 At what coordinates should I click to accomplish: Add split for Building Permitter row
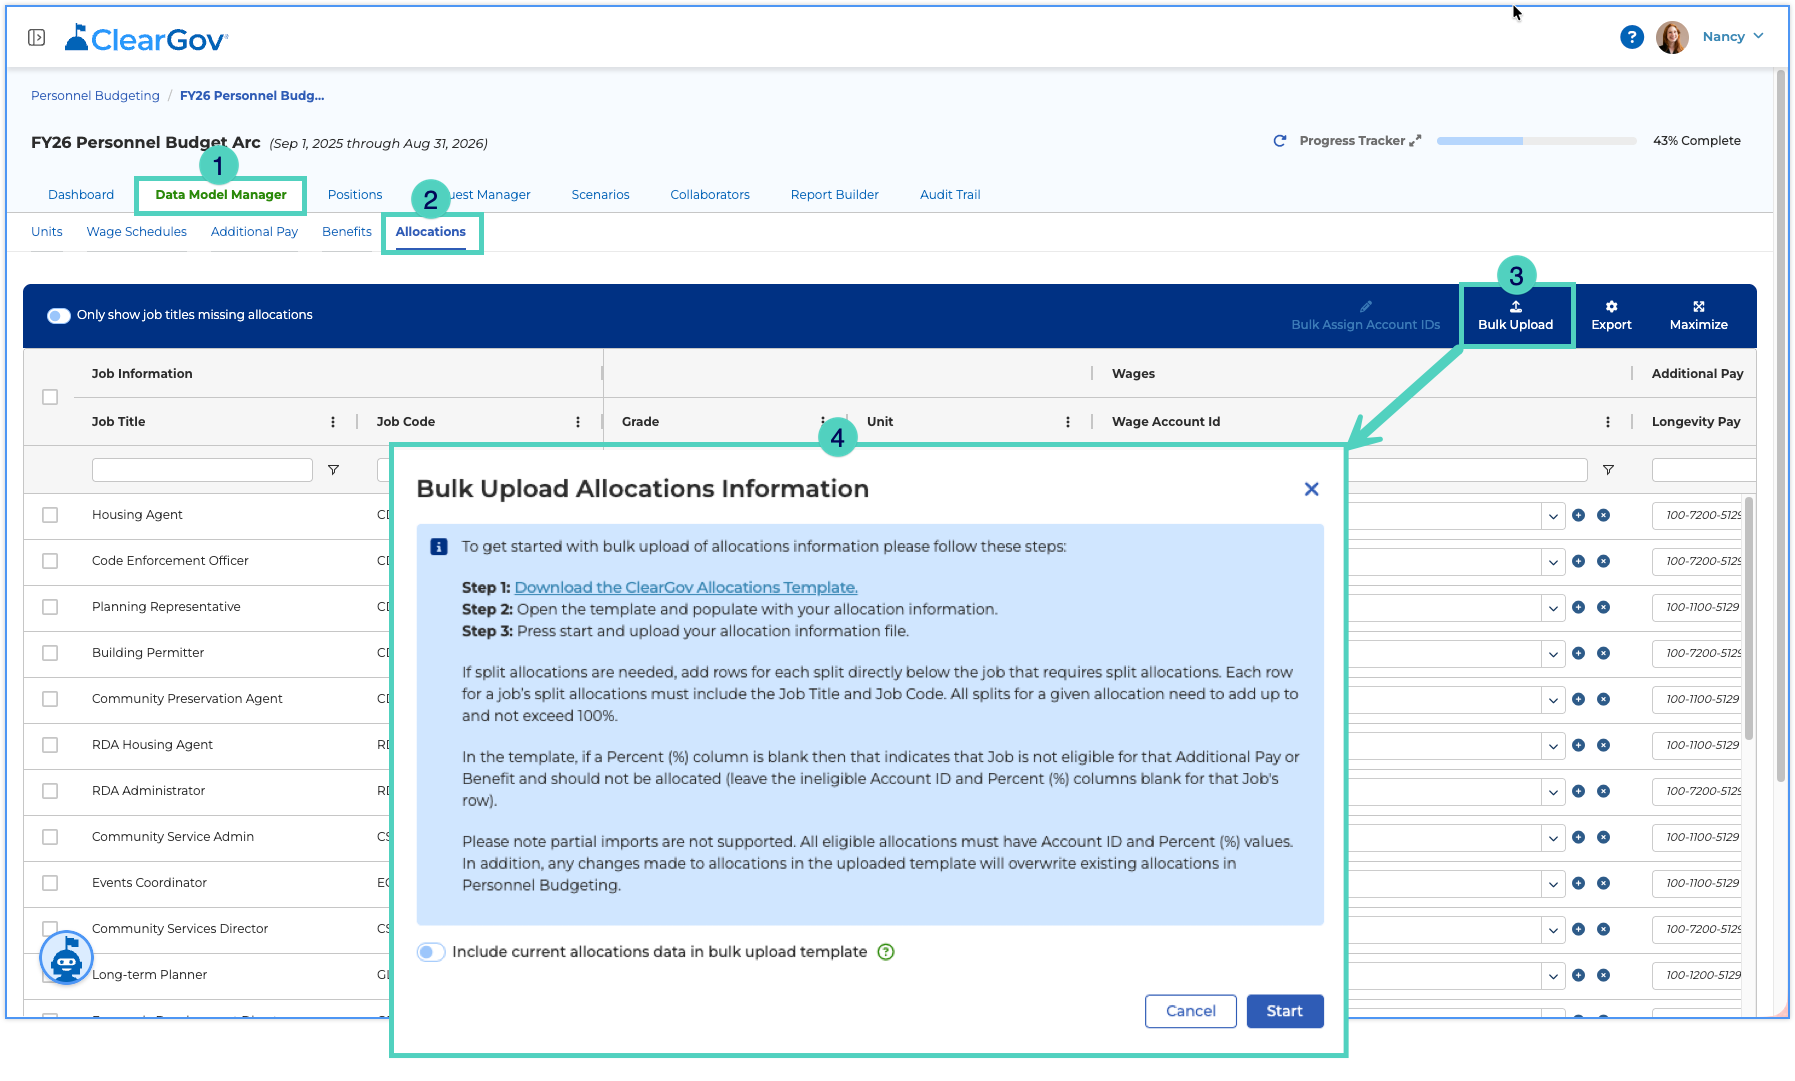coord(1578,653)
